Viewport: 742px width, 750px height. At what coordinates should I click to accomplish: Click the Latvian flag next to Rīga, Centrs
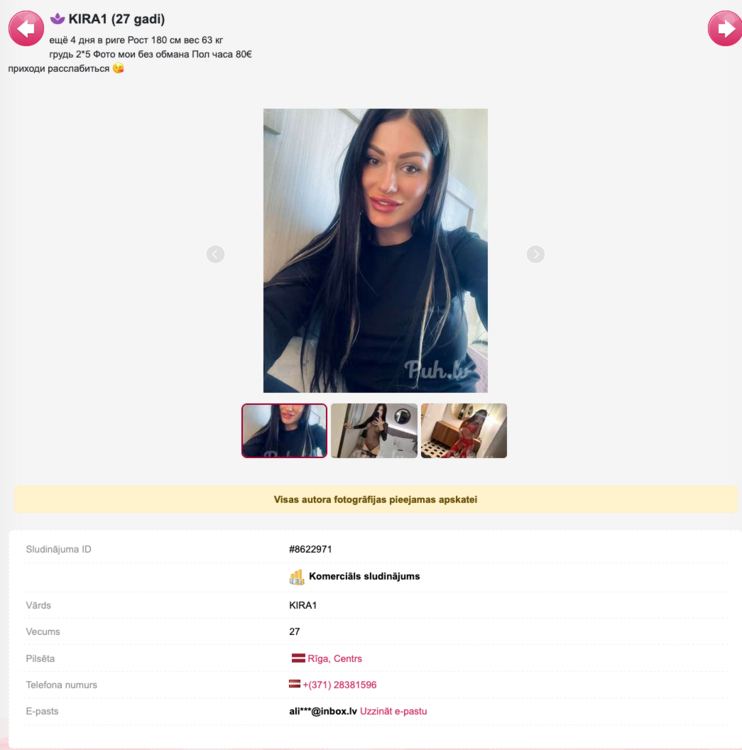point(298,658)
